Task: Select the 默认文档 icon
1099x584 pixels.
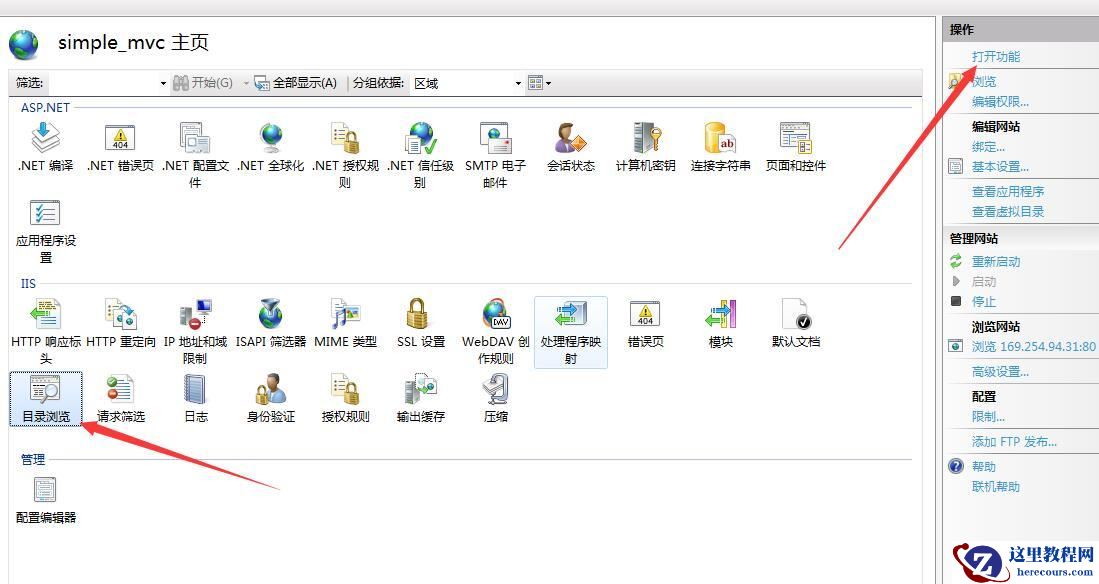Action: (796, 313)
